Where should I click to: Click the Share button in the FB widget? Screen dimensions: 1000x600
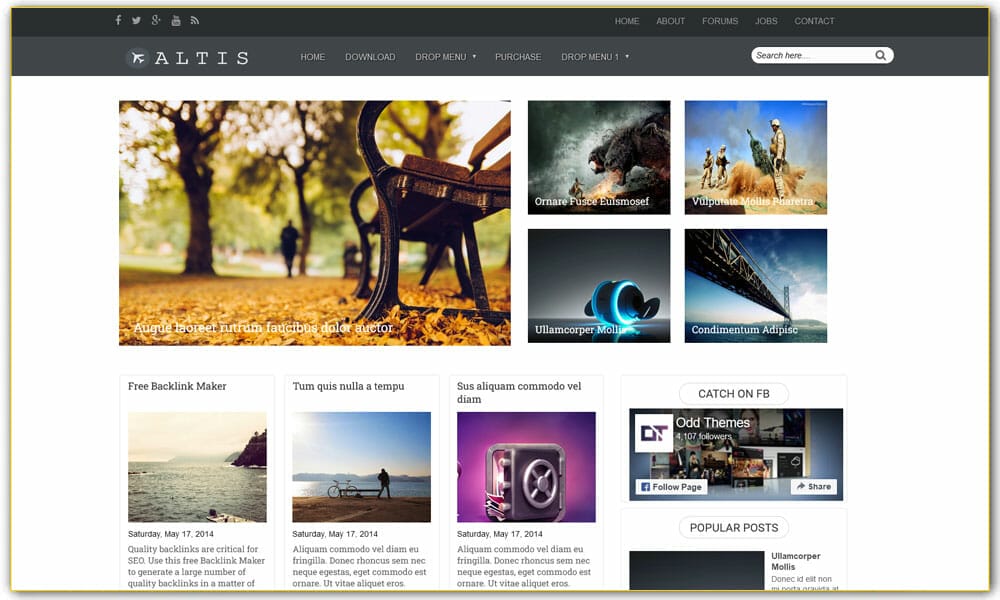(813, 487)
